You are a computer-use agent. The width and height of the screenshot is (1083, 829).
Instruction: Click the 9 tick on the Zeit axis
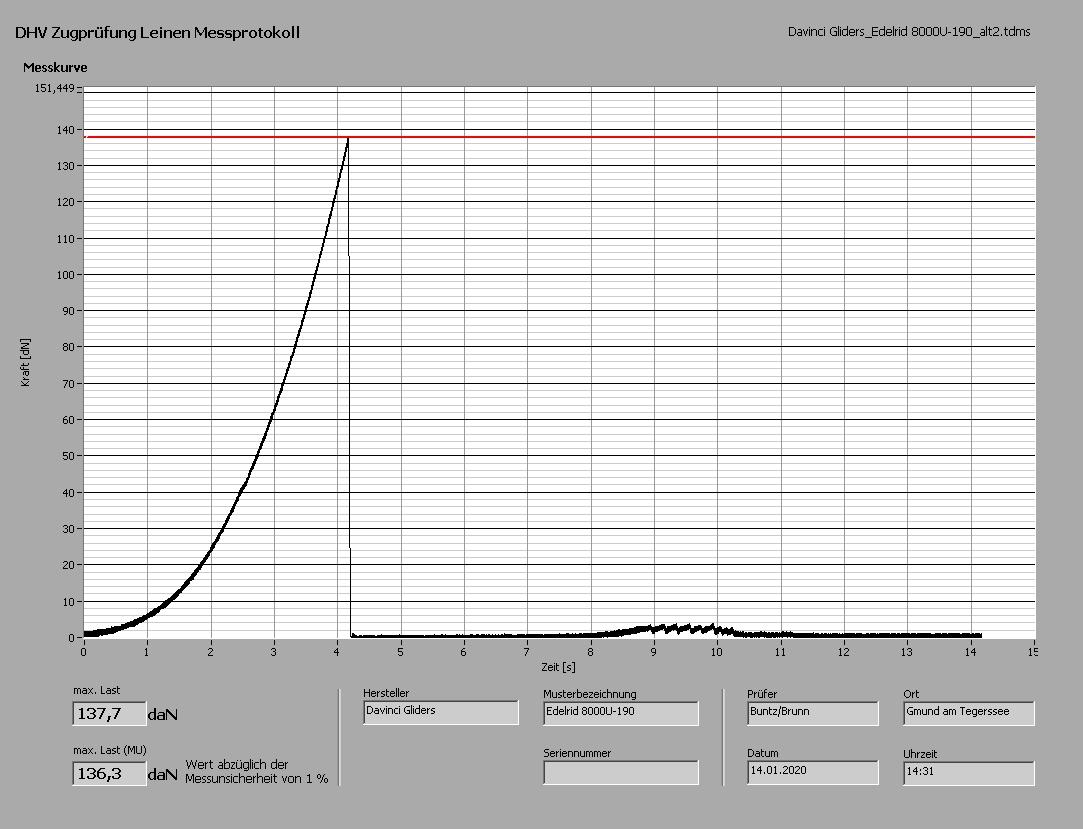click(653, 651)
